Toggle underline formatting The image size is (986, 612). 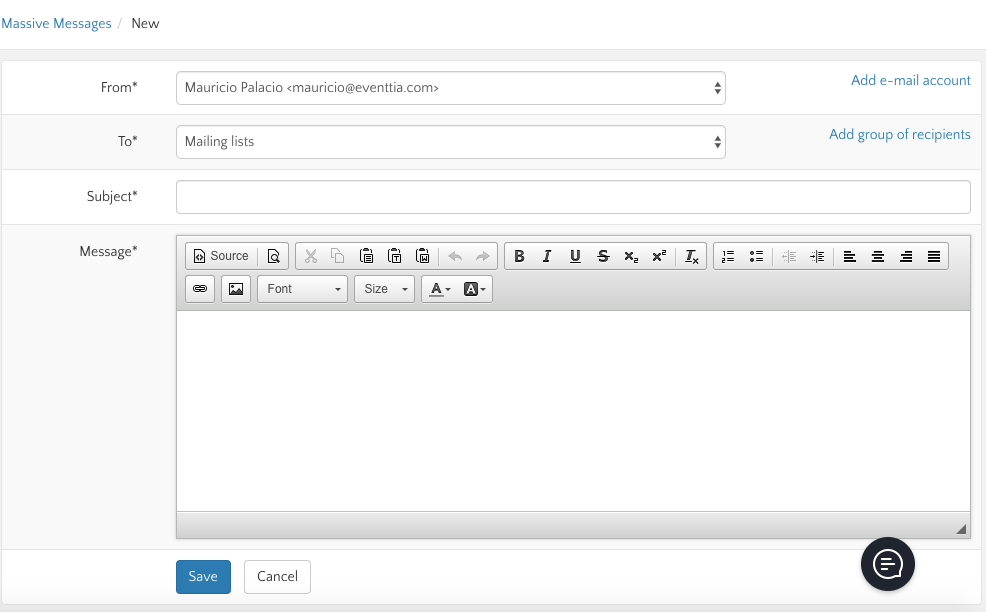pyautogui.click(x=575, y=256)
